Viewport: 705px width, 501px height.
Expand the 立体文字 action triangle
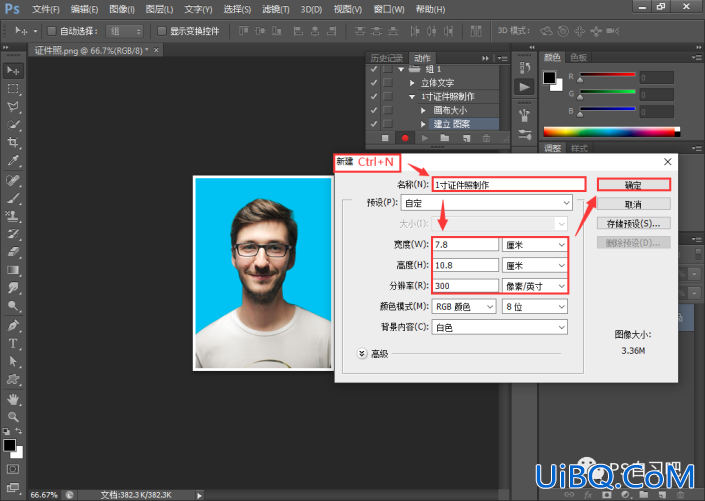click(x=412, y=83)
